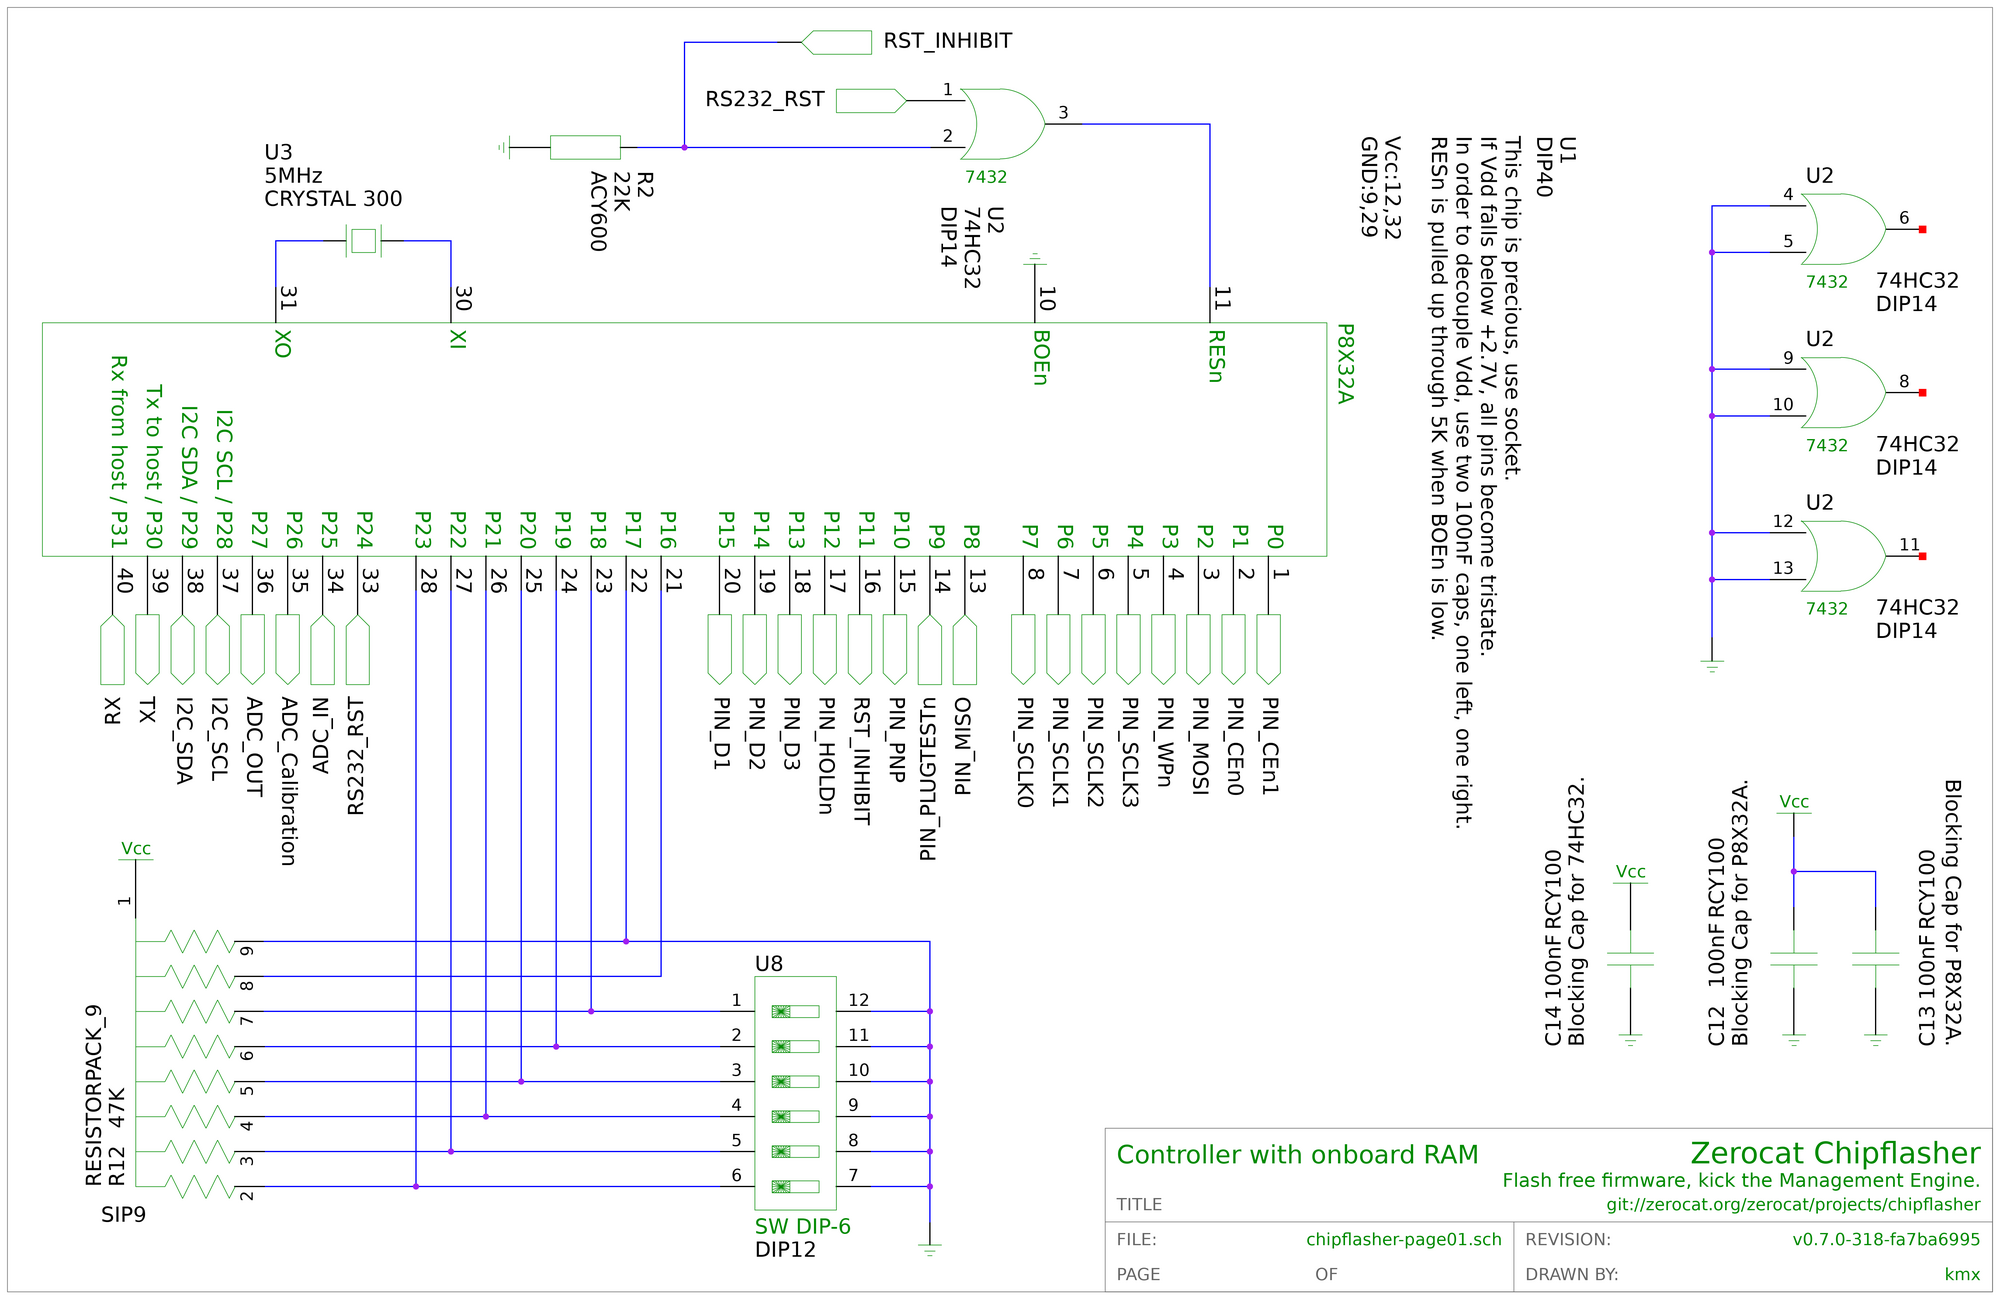Viewport: 2000px width, 1299px height.
Task: Click the 'RESISTORPACK_9' label
Action: (x=95, y=1095)
